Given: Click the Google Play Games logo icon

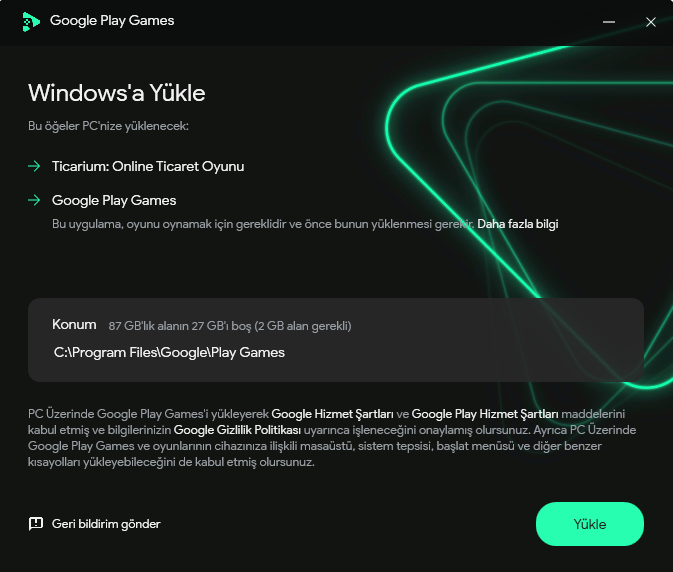Looking at the screenshot, I should (31, 21).
